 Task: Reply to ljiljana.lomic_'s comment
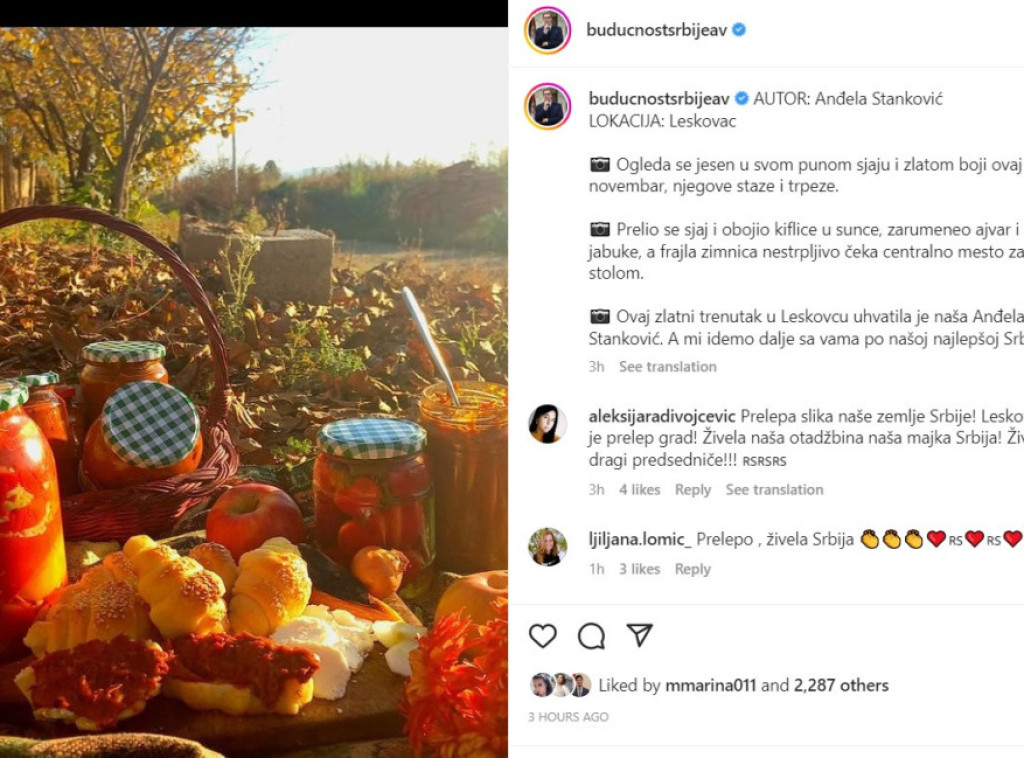(x=693, y=568)
